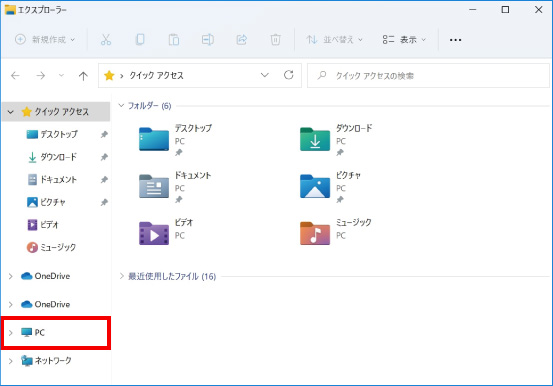Select the ピクチャ folder icon in main pane
This screenshot has width=553, height=386.
coord(315,186)
